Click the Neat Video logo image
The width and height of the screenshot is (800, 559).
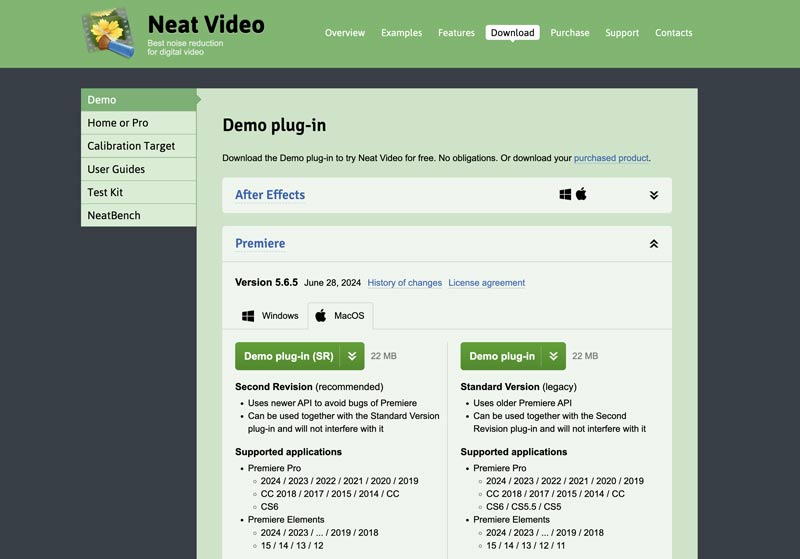coord(109,32)
